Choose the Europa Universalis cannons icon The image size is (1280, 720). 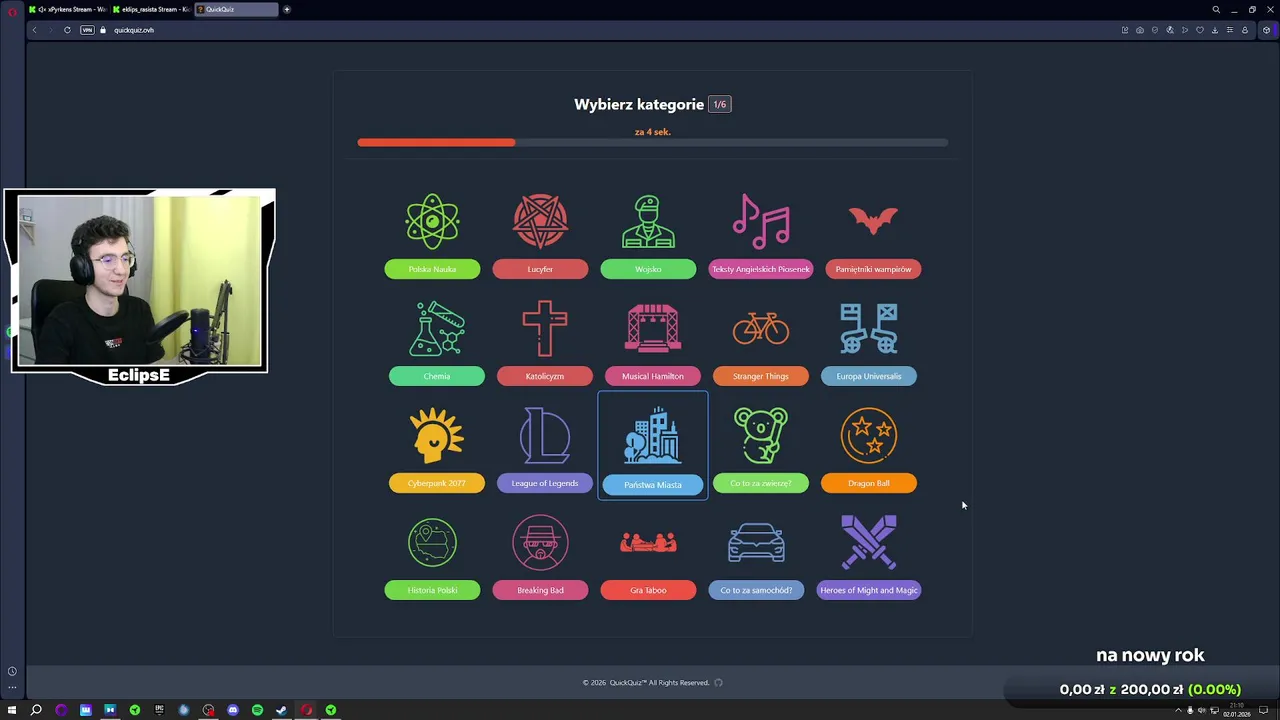[x=869, y=329]
